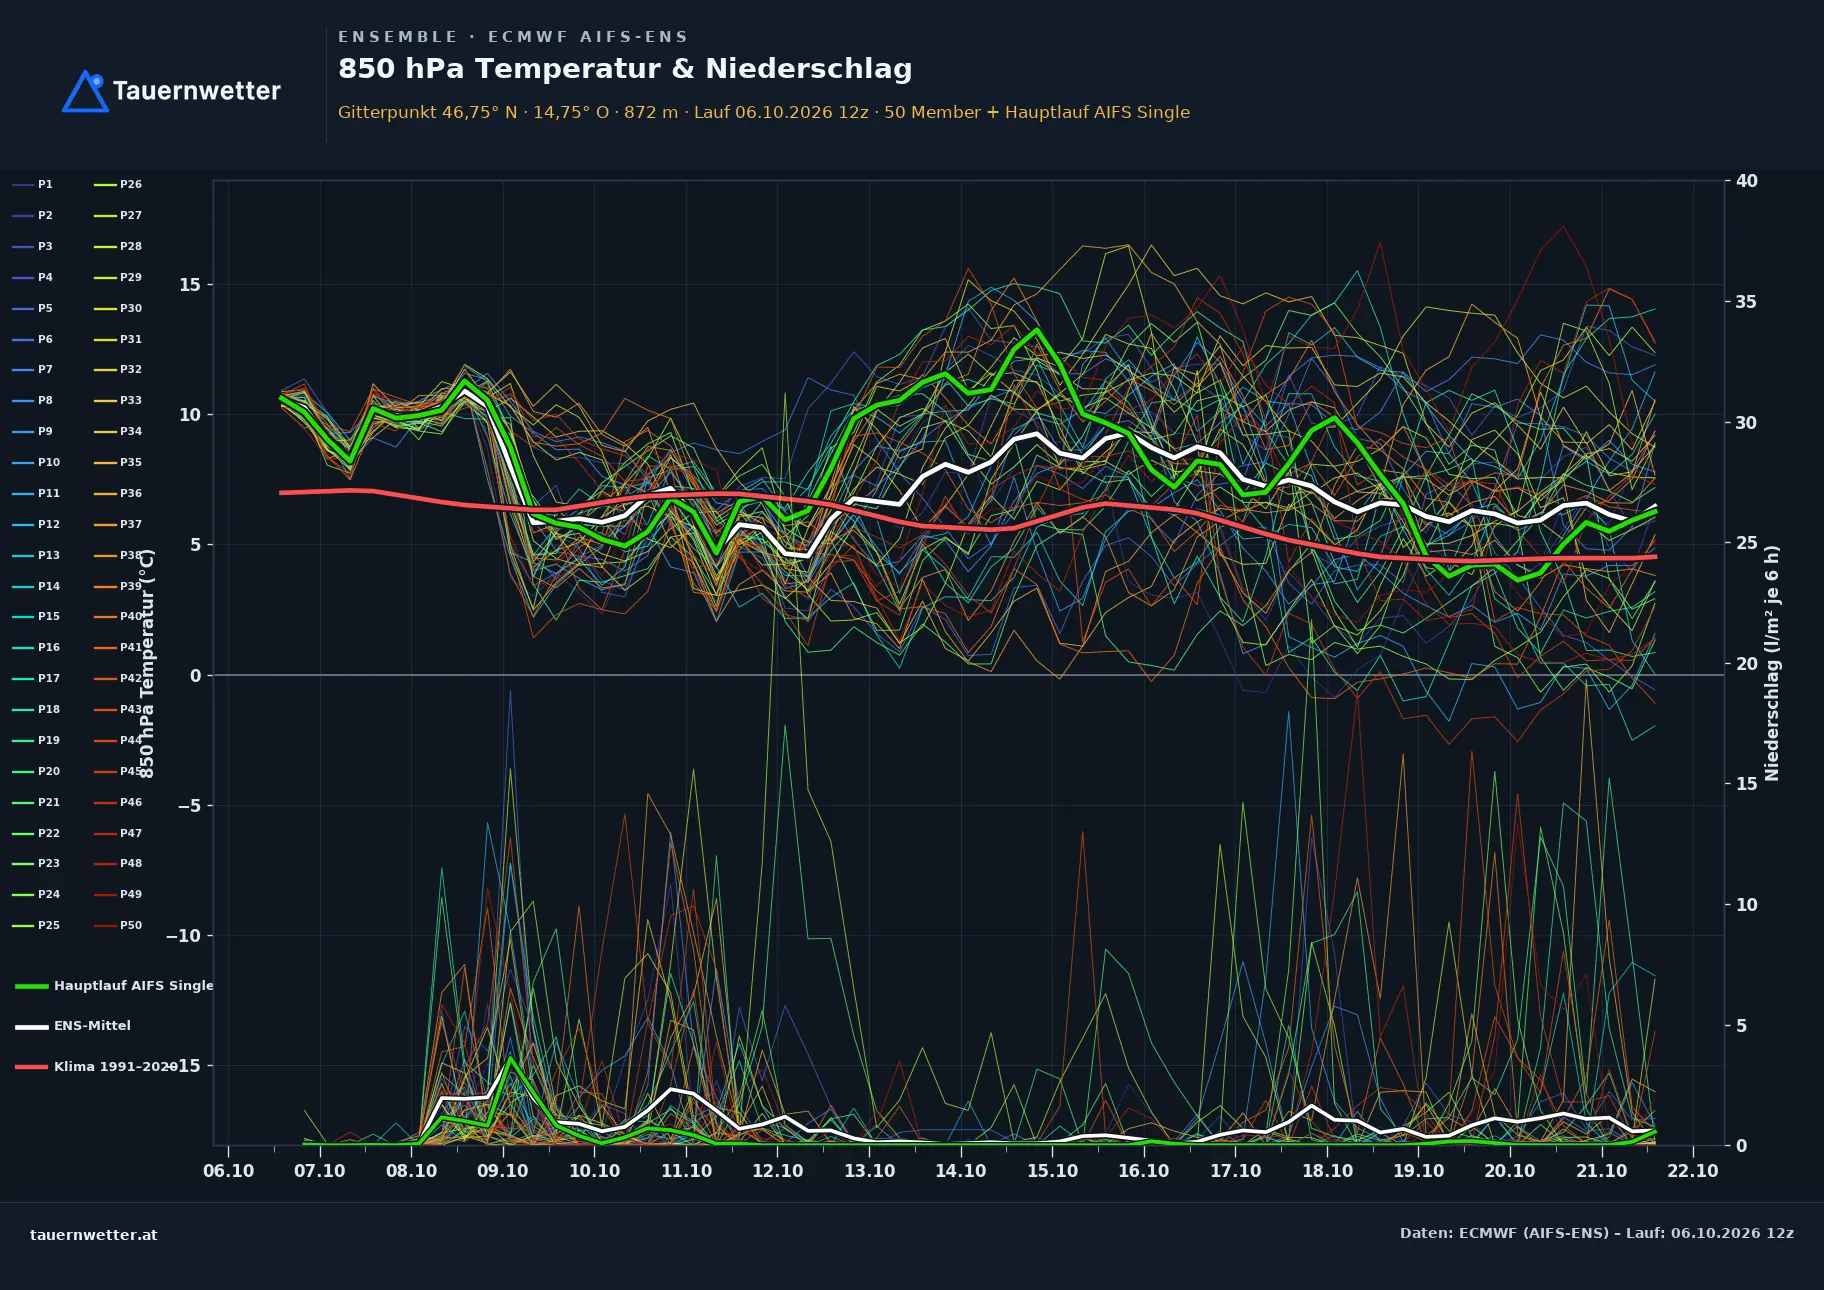The image size is (1824, 1290).
Task: Click legend entry P26
Action: [x=118, y=185]
